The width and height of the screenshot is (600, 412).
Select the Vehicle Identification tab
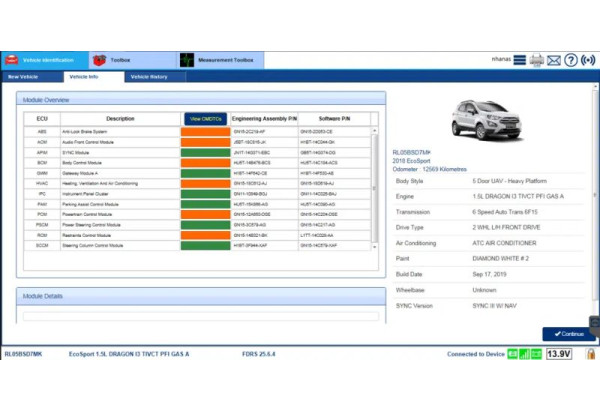tap(45, 60)
